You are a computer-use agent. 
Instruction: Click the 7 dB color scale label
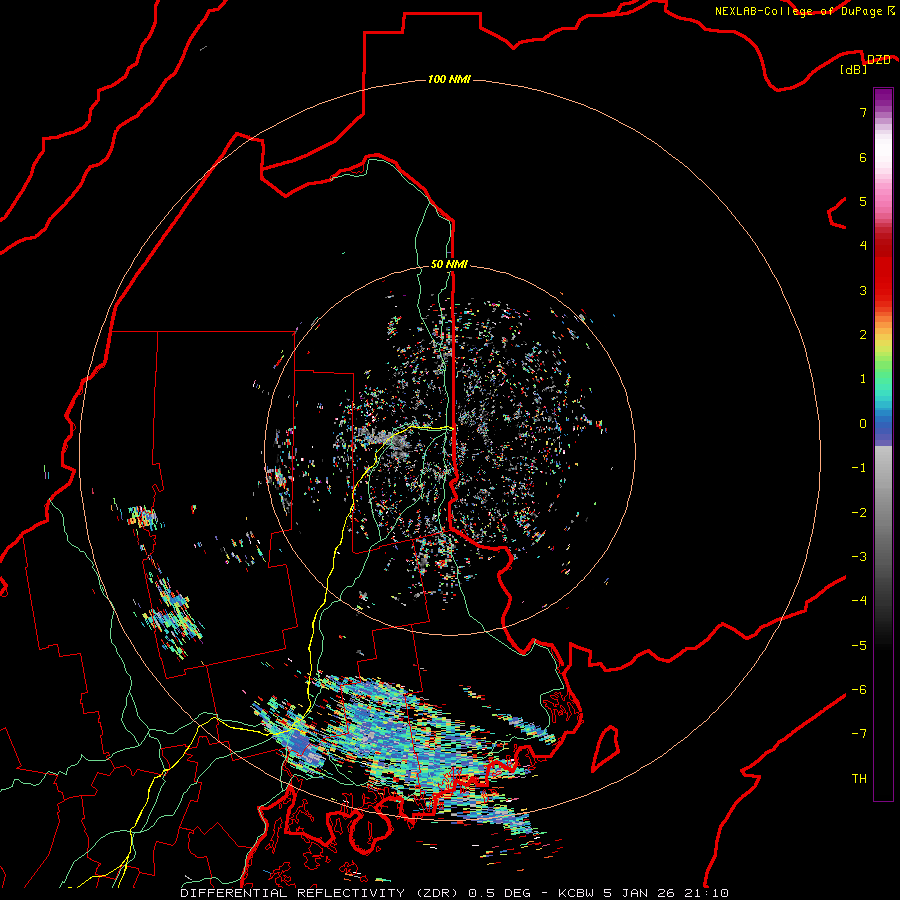point(863,112)
